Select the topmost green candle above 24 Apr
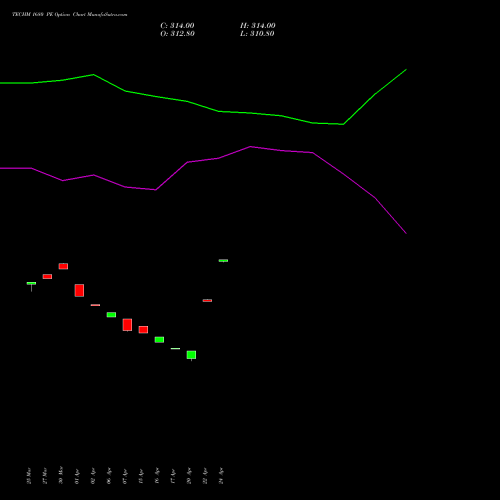Viewport: 500px width, 500px height. [223, 260]
